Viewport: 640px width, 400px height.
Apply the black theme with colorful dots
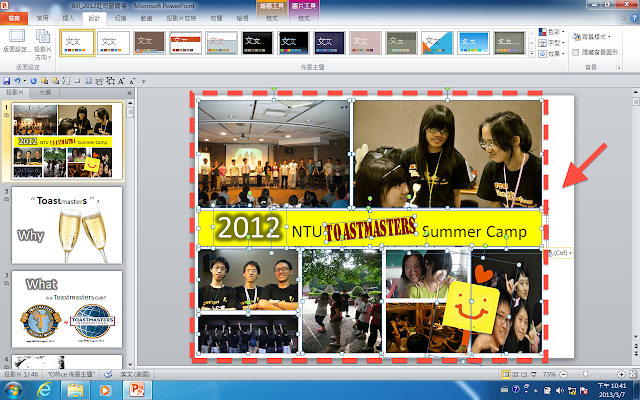[293, 42]
